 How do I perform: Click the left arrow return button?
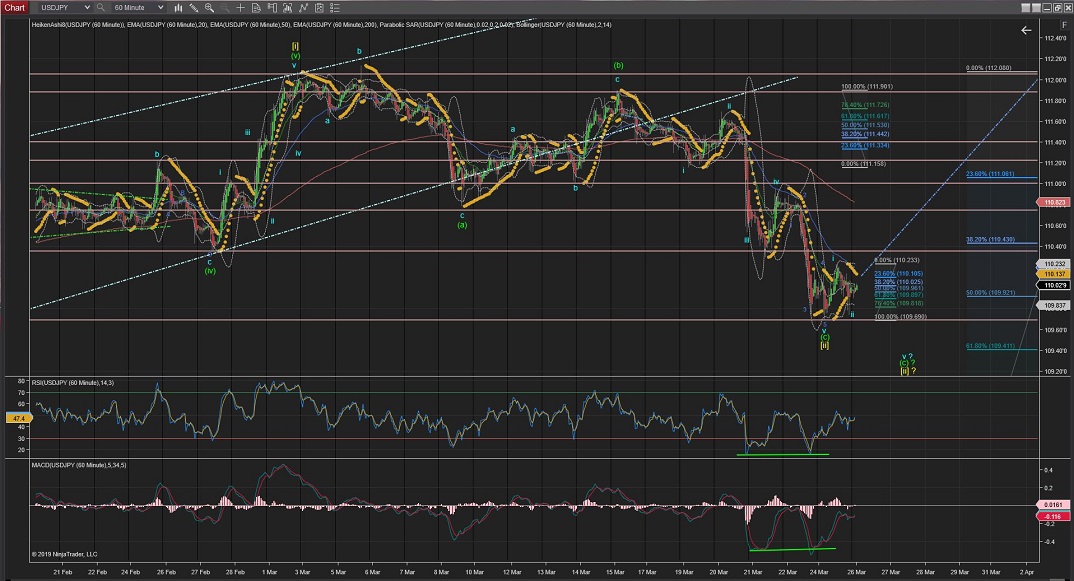click(1025, 30)
